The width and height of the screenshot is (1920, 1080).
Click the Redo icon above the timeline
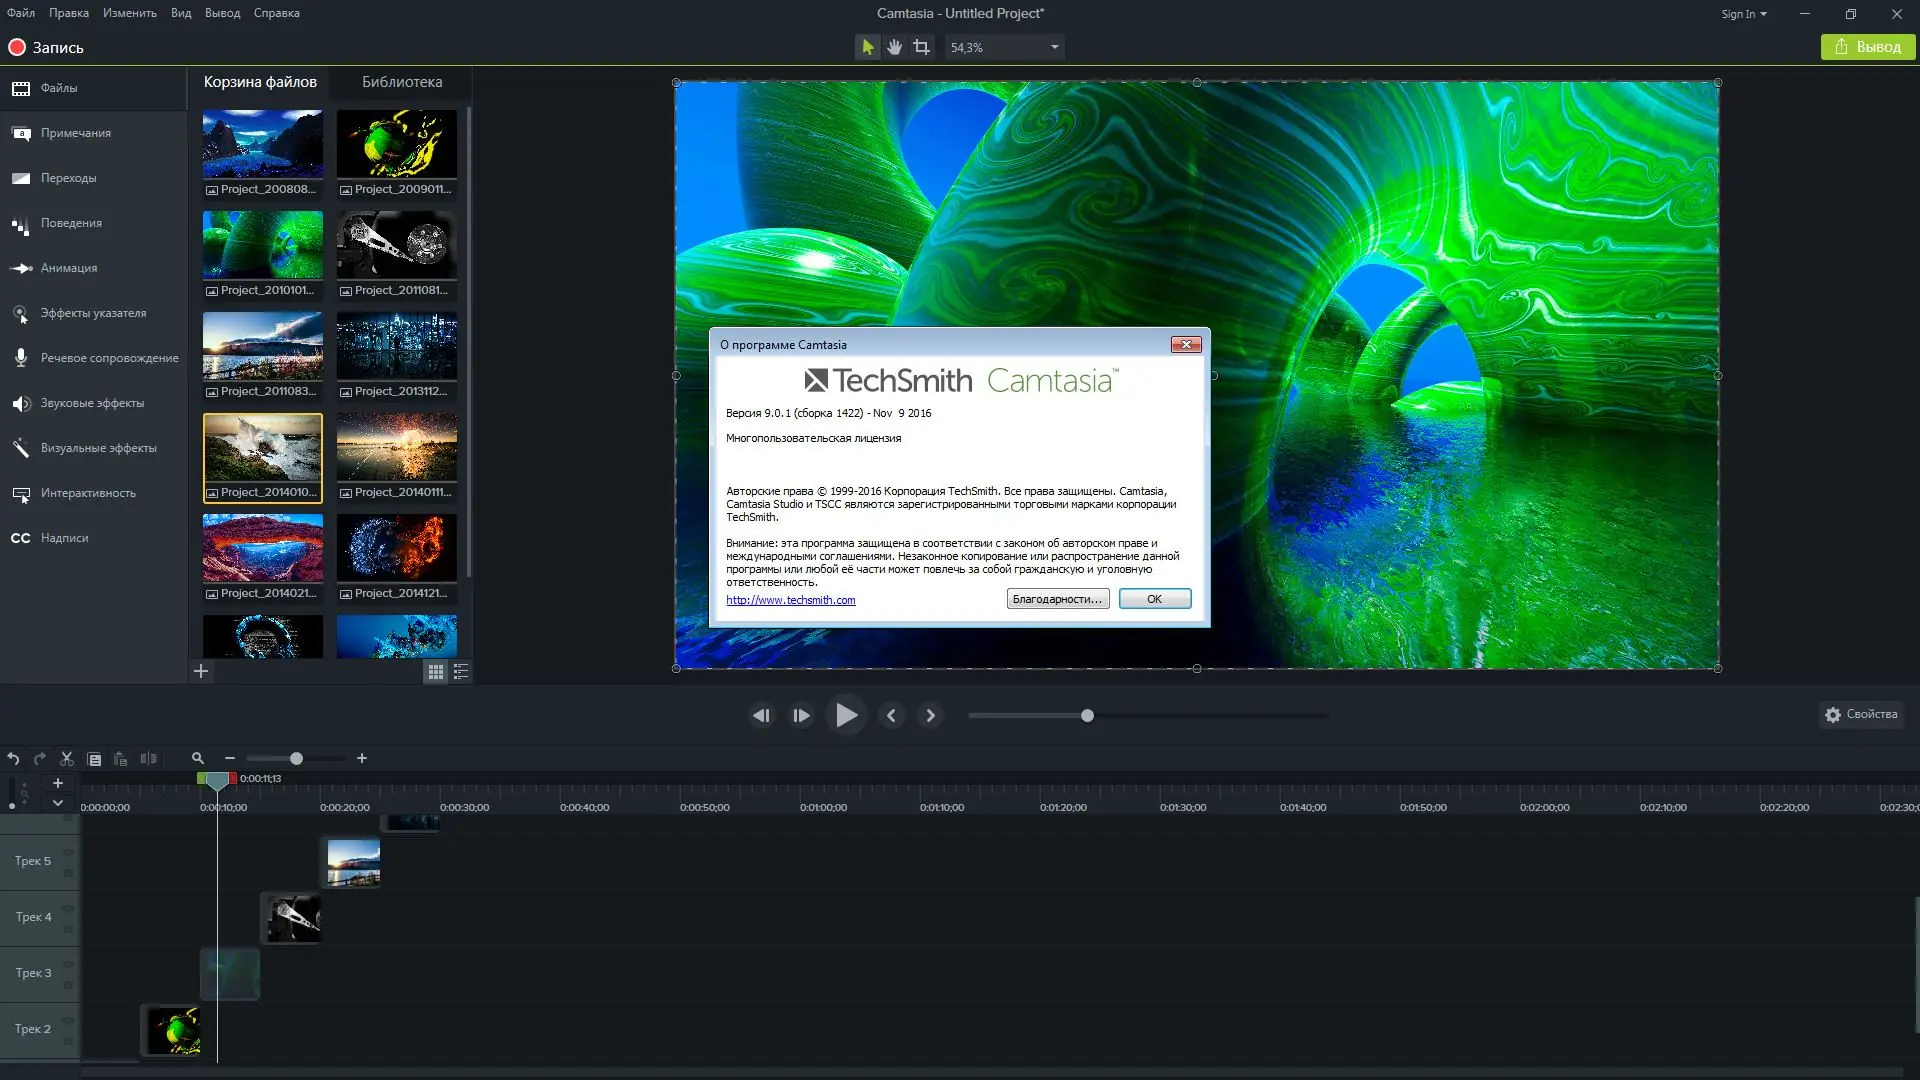point(39,759)
